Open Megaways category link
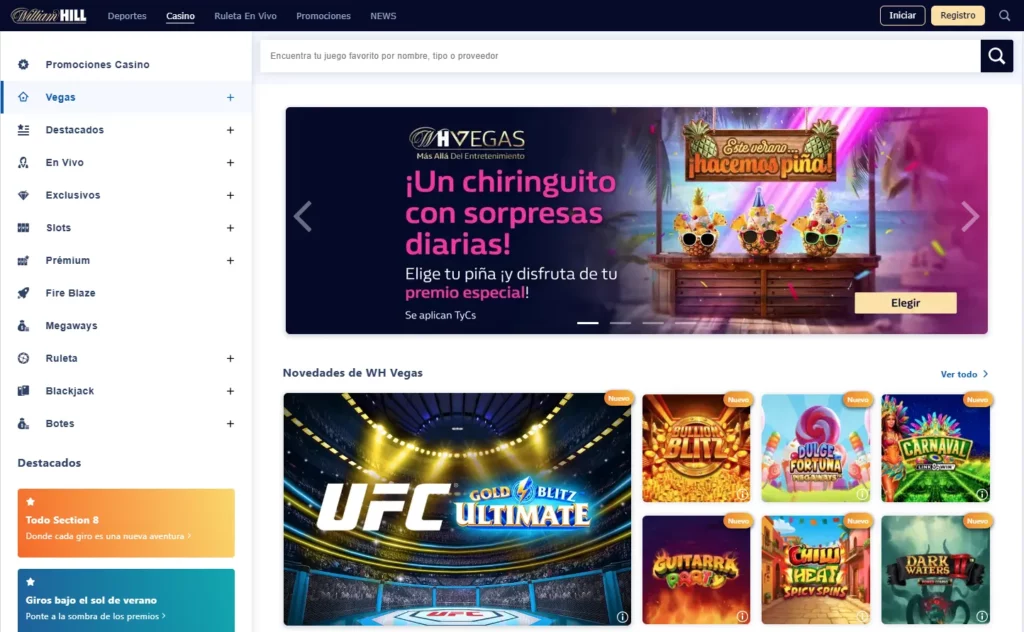The height and width of the screenshot is (632, 1024). (71, 325)
